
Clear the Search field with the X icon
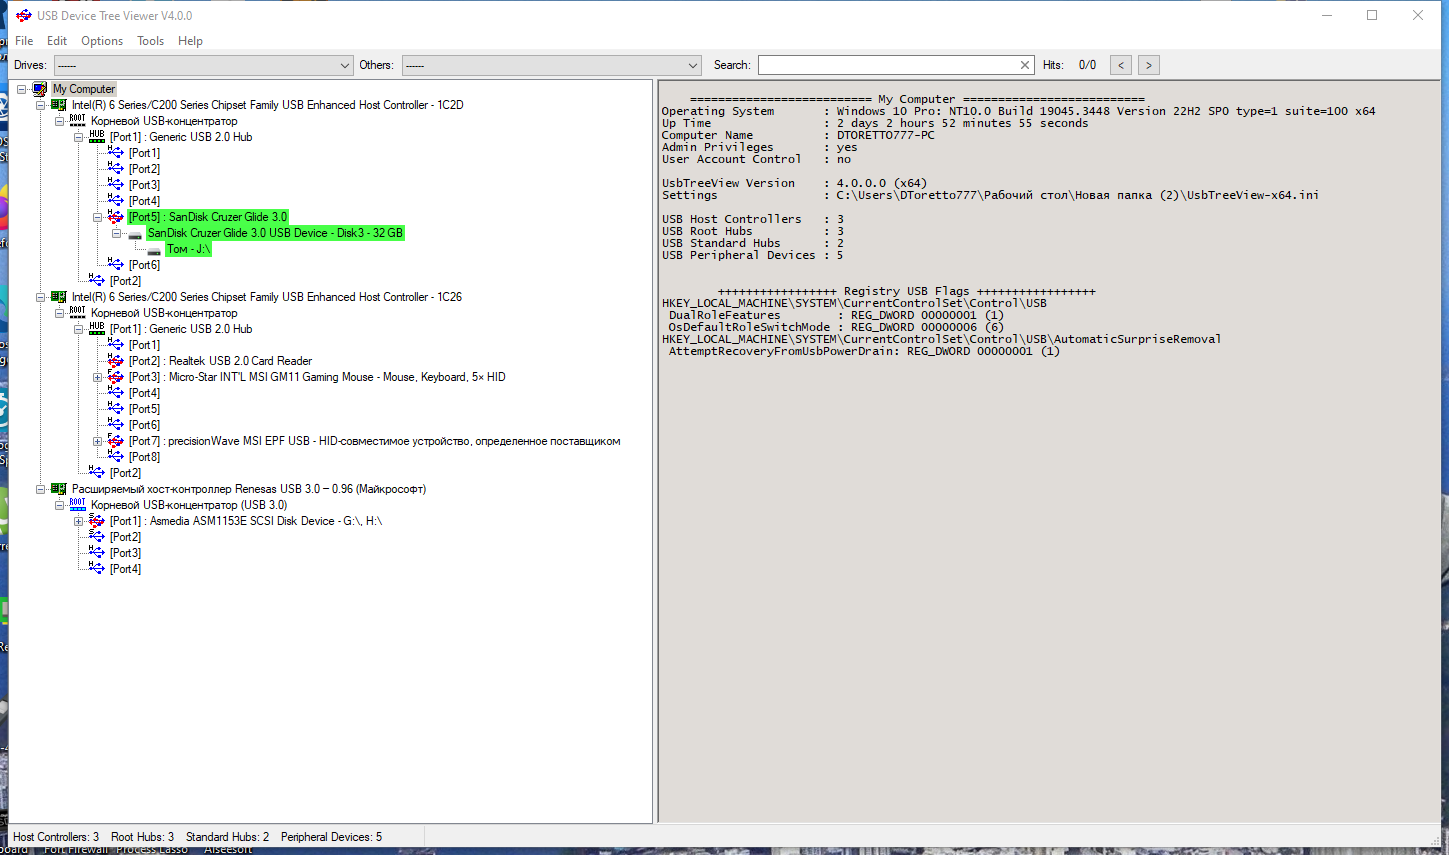pos(1025,65)
